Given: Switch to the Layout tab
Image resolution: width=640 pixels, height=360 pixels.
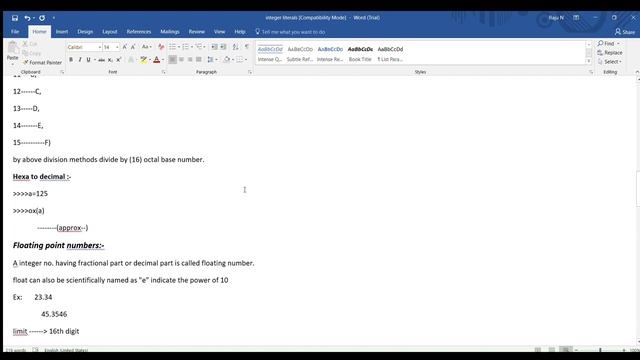Looking at the screenshot, I should tap(109, 32).
